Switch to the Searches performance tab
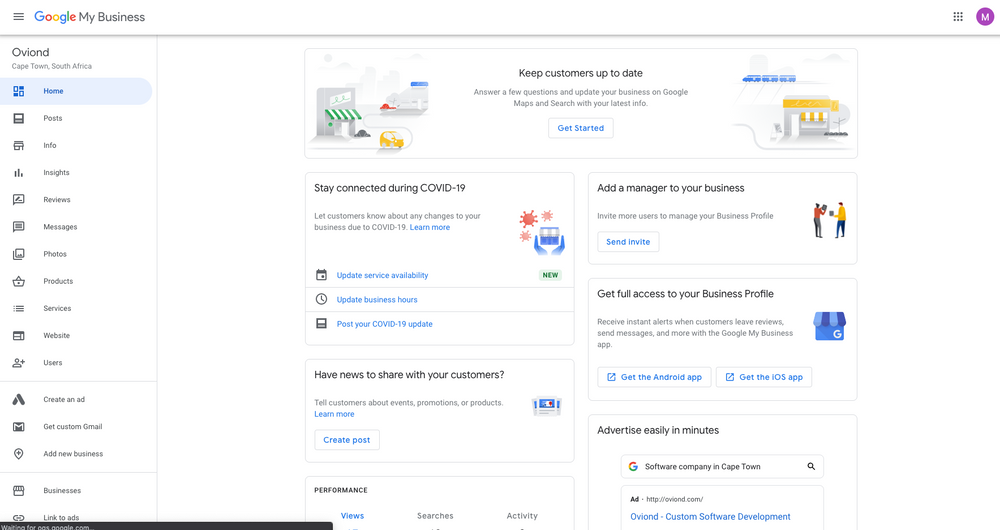The height and width of the screenshot is (530, 1000). coord(435,516)
